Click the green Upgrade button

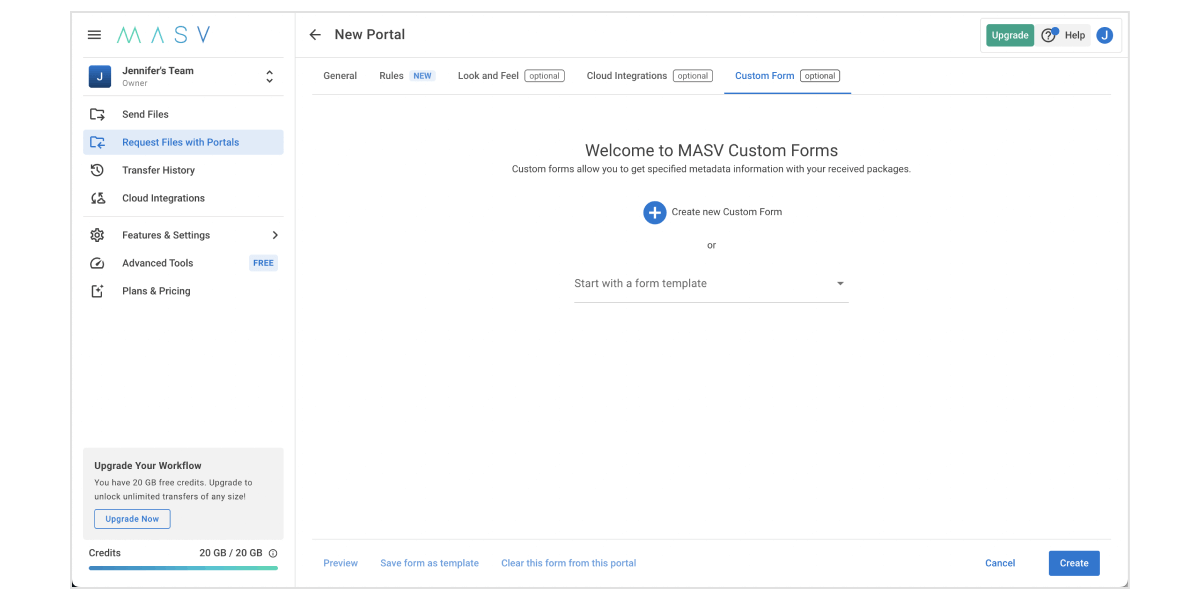coord(1010,35)
